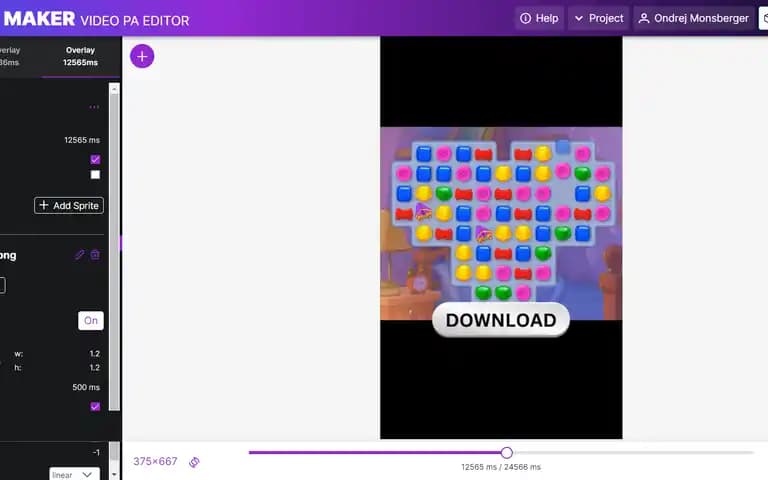This screenshot has height=480, width=768.
Task: Click the DOWNLOAD button in preview
Action: click(x=501, y=320)
